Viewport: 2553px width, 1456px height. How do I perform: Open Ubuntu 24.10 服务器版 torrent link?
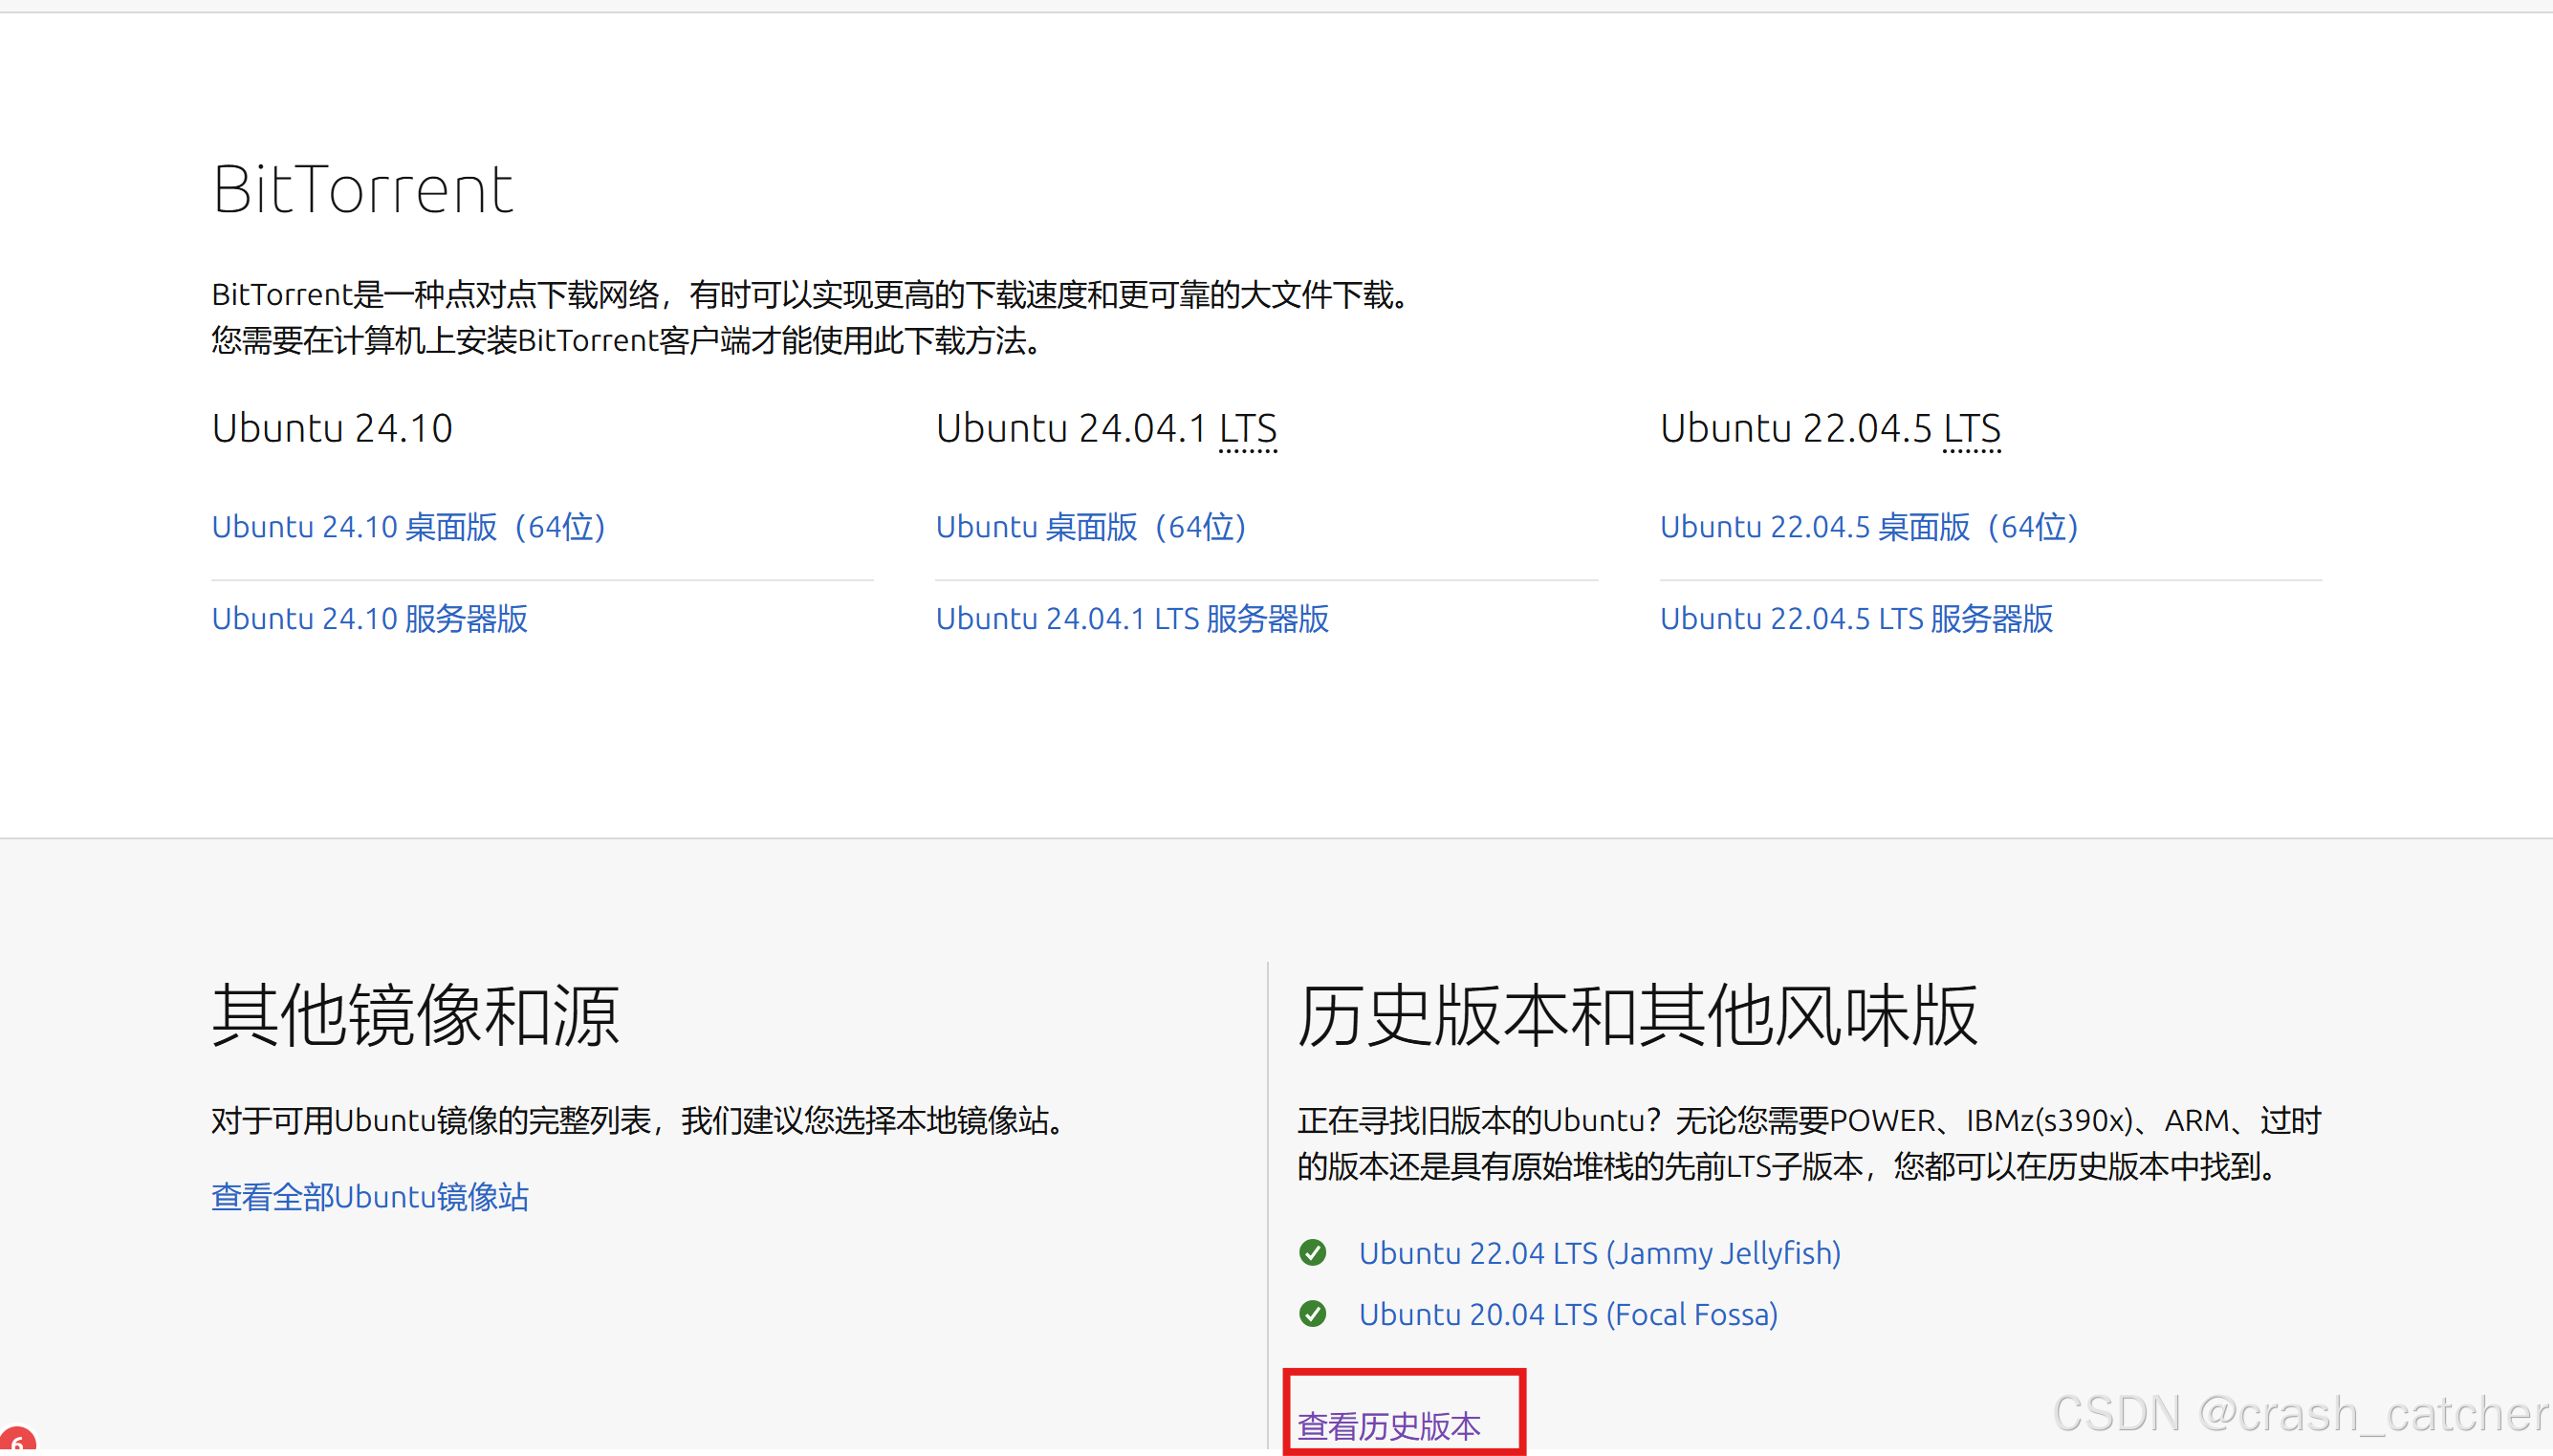pos(370,618)
